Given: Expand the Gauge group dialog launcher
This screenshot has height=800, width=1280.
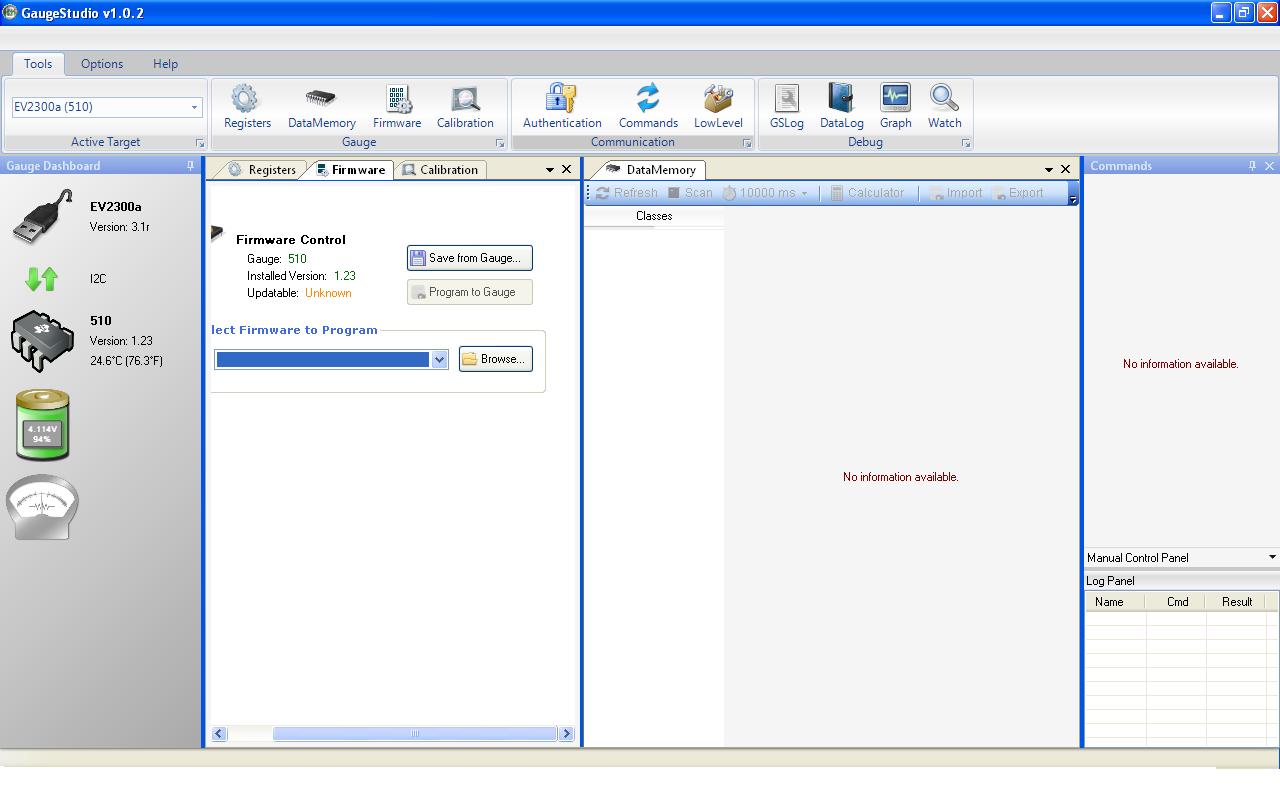Looking at the screenshot, I should click(500, 143).
